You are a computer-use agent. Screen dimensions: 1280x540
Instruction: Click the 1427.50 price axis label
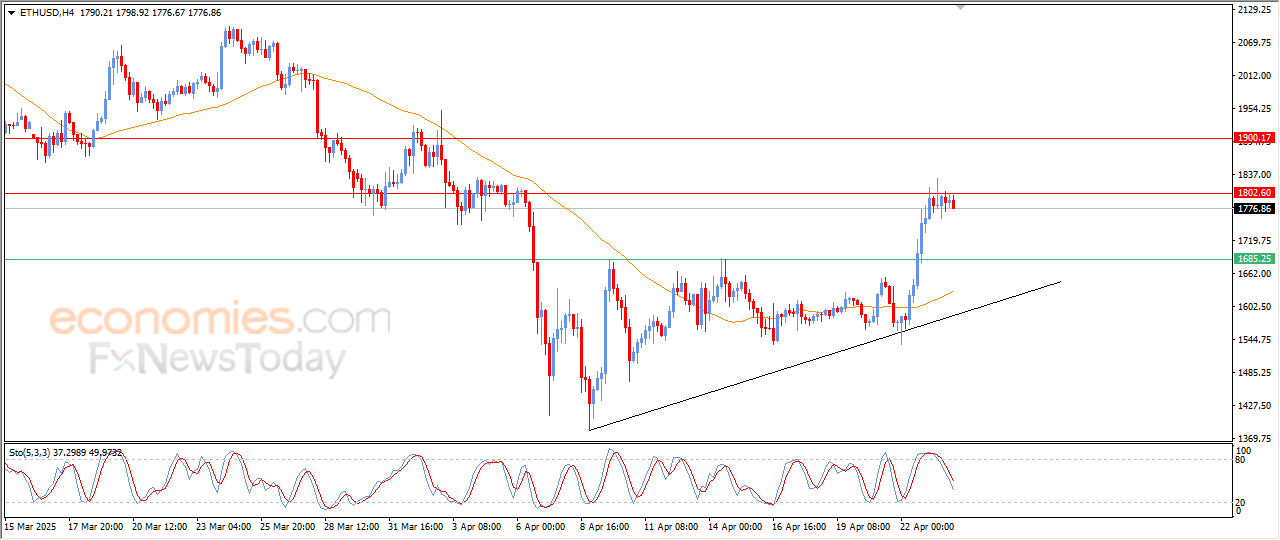coord(1253,406)
